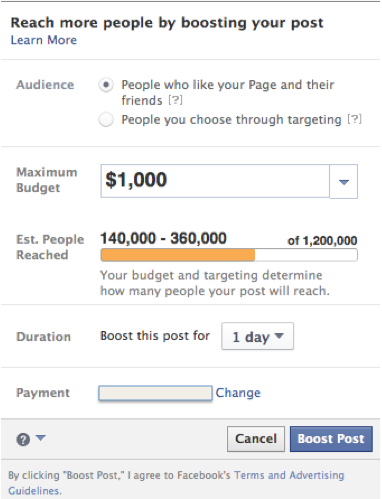Click the help question mark icon

click(x=23, y=439)
